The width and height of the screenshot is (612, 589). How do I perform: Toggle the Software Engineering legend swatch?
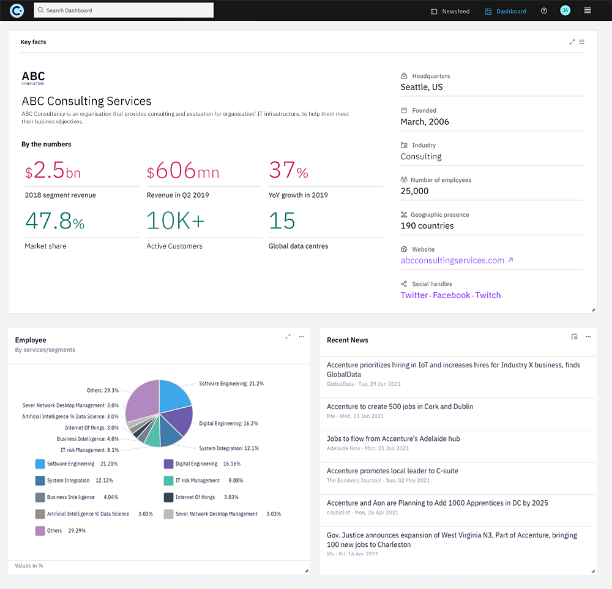40,464
